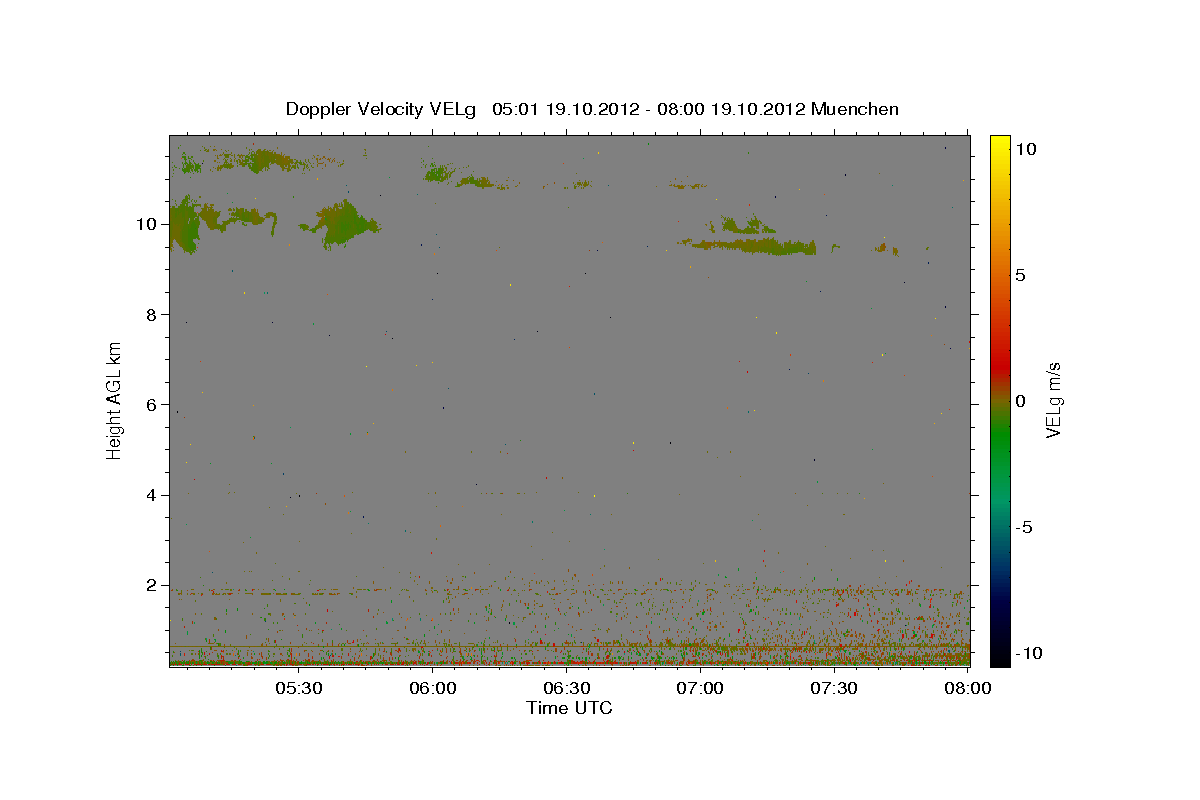Screen dimensions: 1200x800
Task: Click the plot title 'Doppler Velocity VELg'
Action: click(x=383, y=109)
